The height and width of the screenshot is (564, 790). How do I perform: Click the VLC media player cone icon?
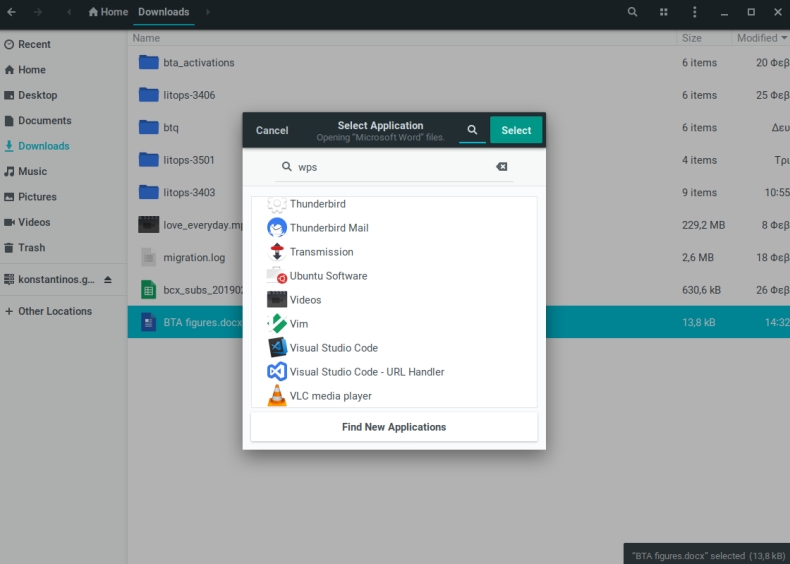click(277, 396)
